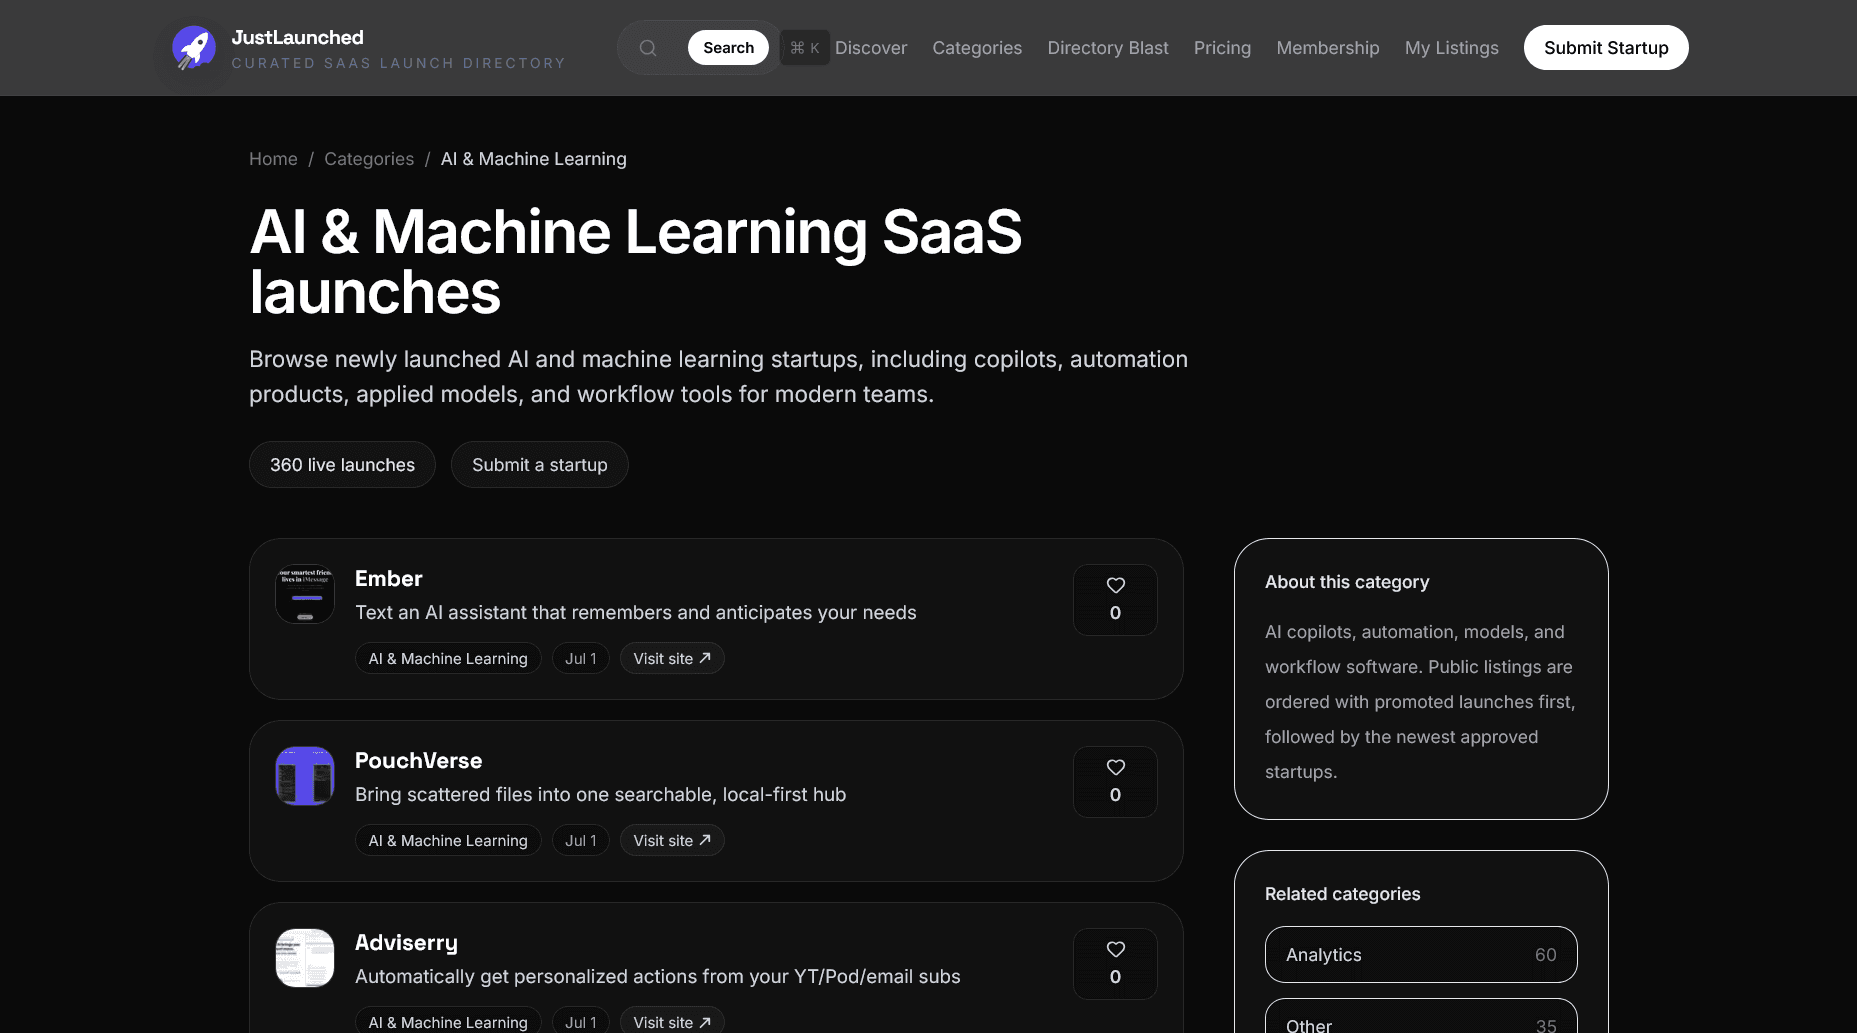The width and height of the screenshot is (1857, 1033).
Task: Open the Membership nav link
Action: coord(1328,48)
